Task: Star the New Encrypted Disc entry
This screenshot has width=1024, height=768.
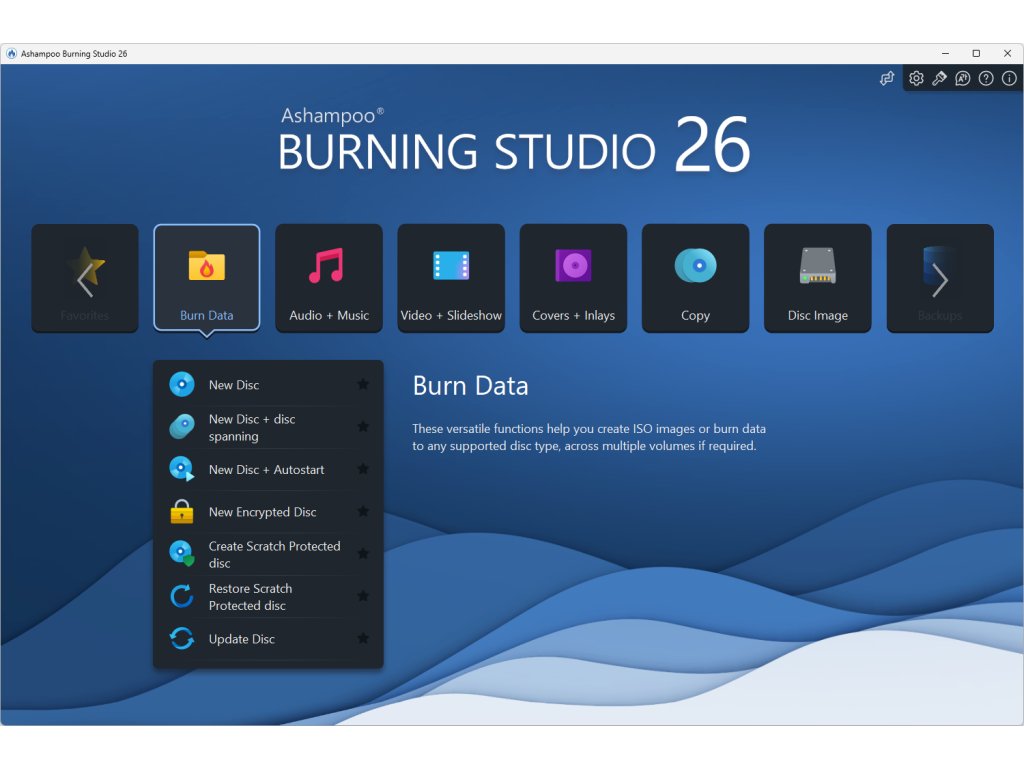Action: pyautogui.click(x=363, y=512)
